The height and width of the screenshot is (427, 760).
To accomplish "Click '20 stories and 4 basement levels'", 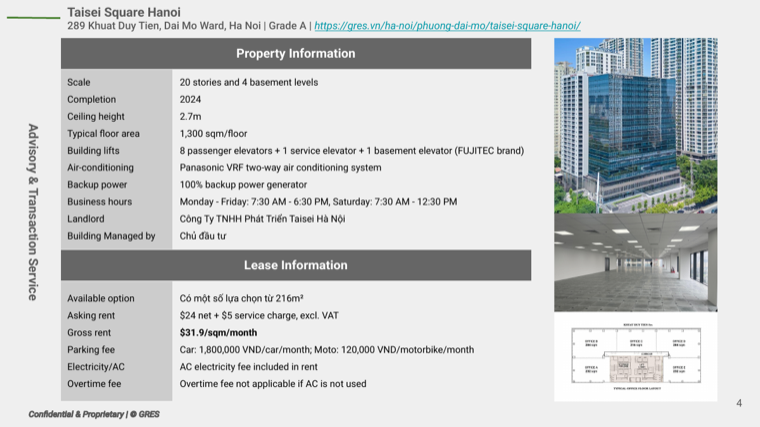I will (x=249, y=82).
